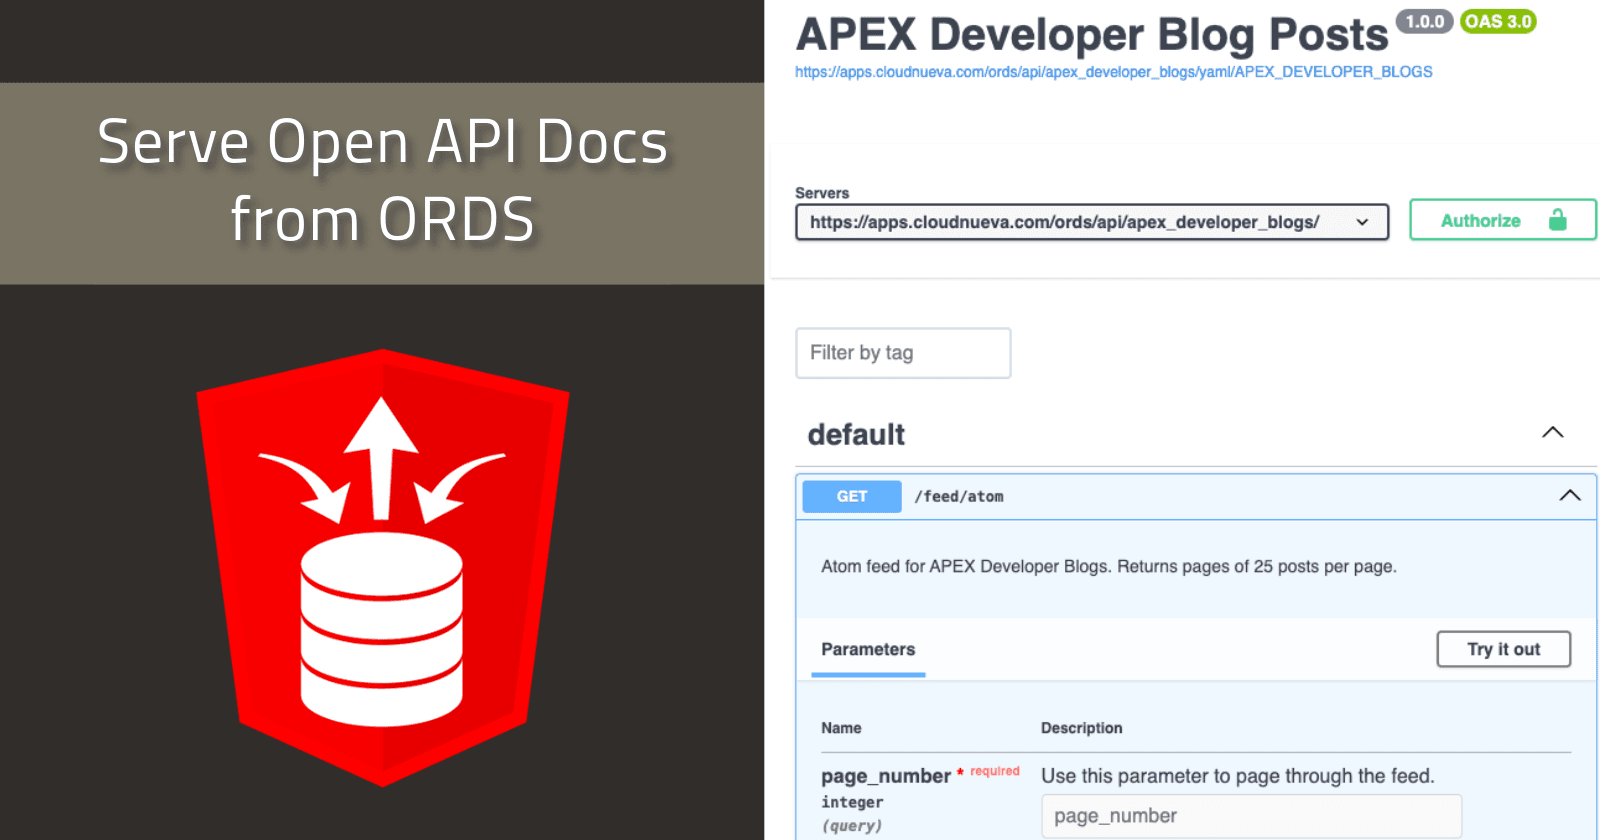Focus the Filter by tag field
This screenshot has width=1600, height=840.
pos(903,353)
